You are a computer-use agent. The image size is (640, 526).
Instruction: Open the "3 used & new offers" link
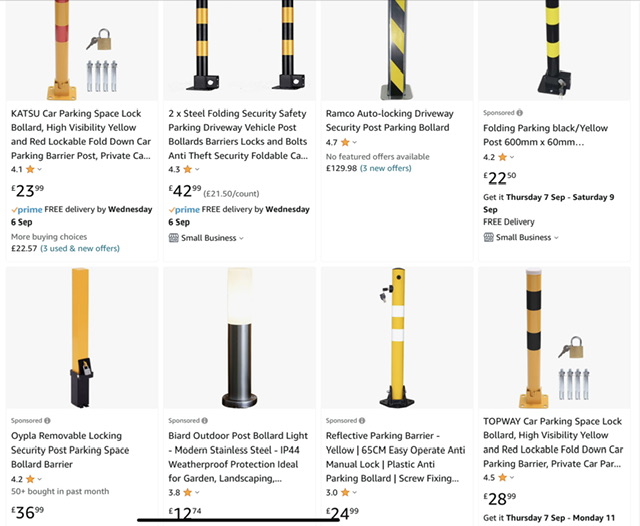click(x=80, y=248)
